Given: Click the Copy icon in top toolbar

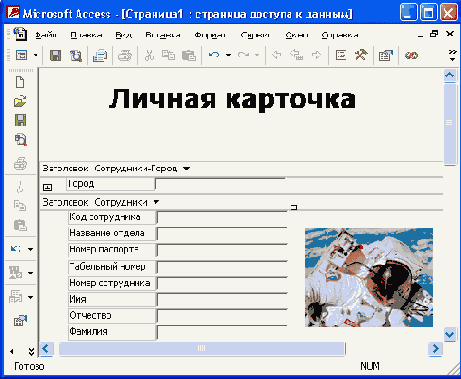Looking at the screenshot, I should [x=168, y=55].
